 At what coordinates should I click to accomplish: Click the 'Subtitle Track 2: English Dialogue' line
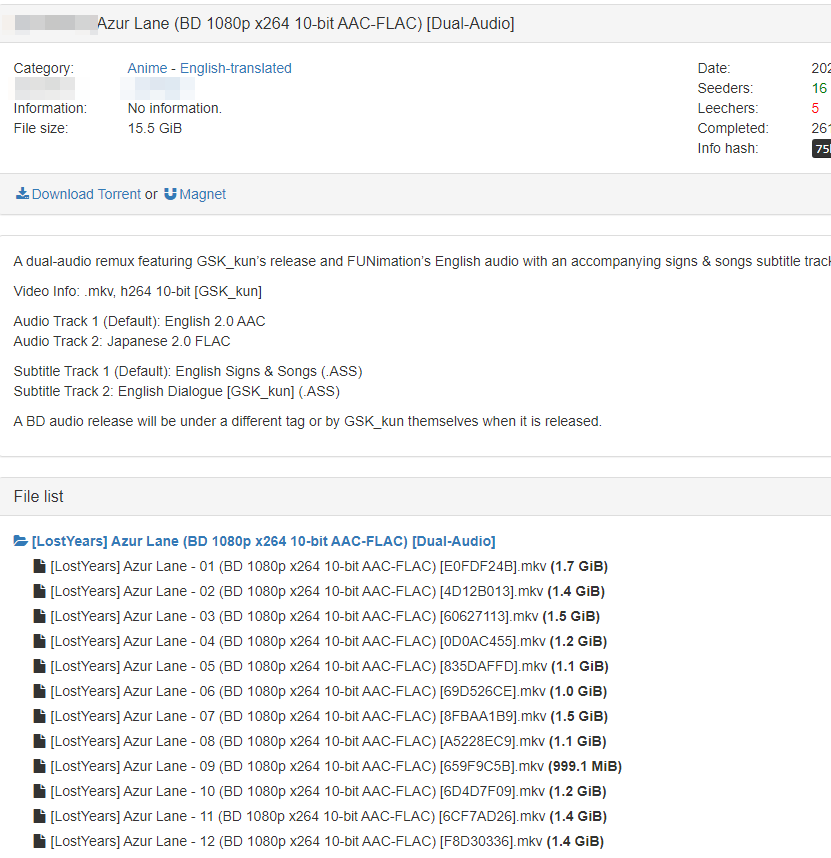pos(177,392)
